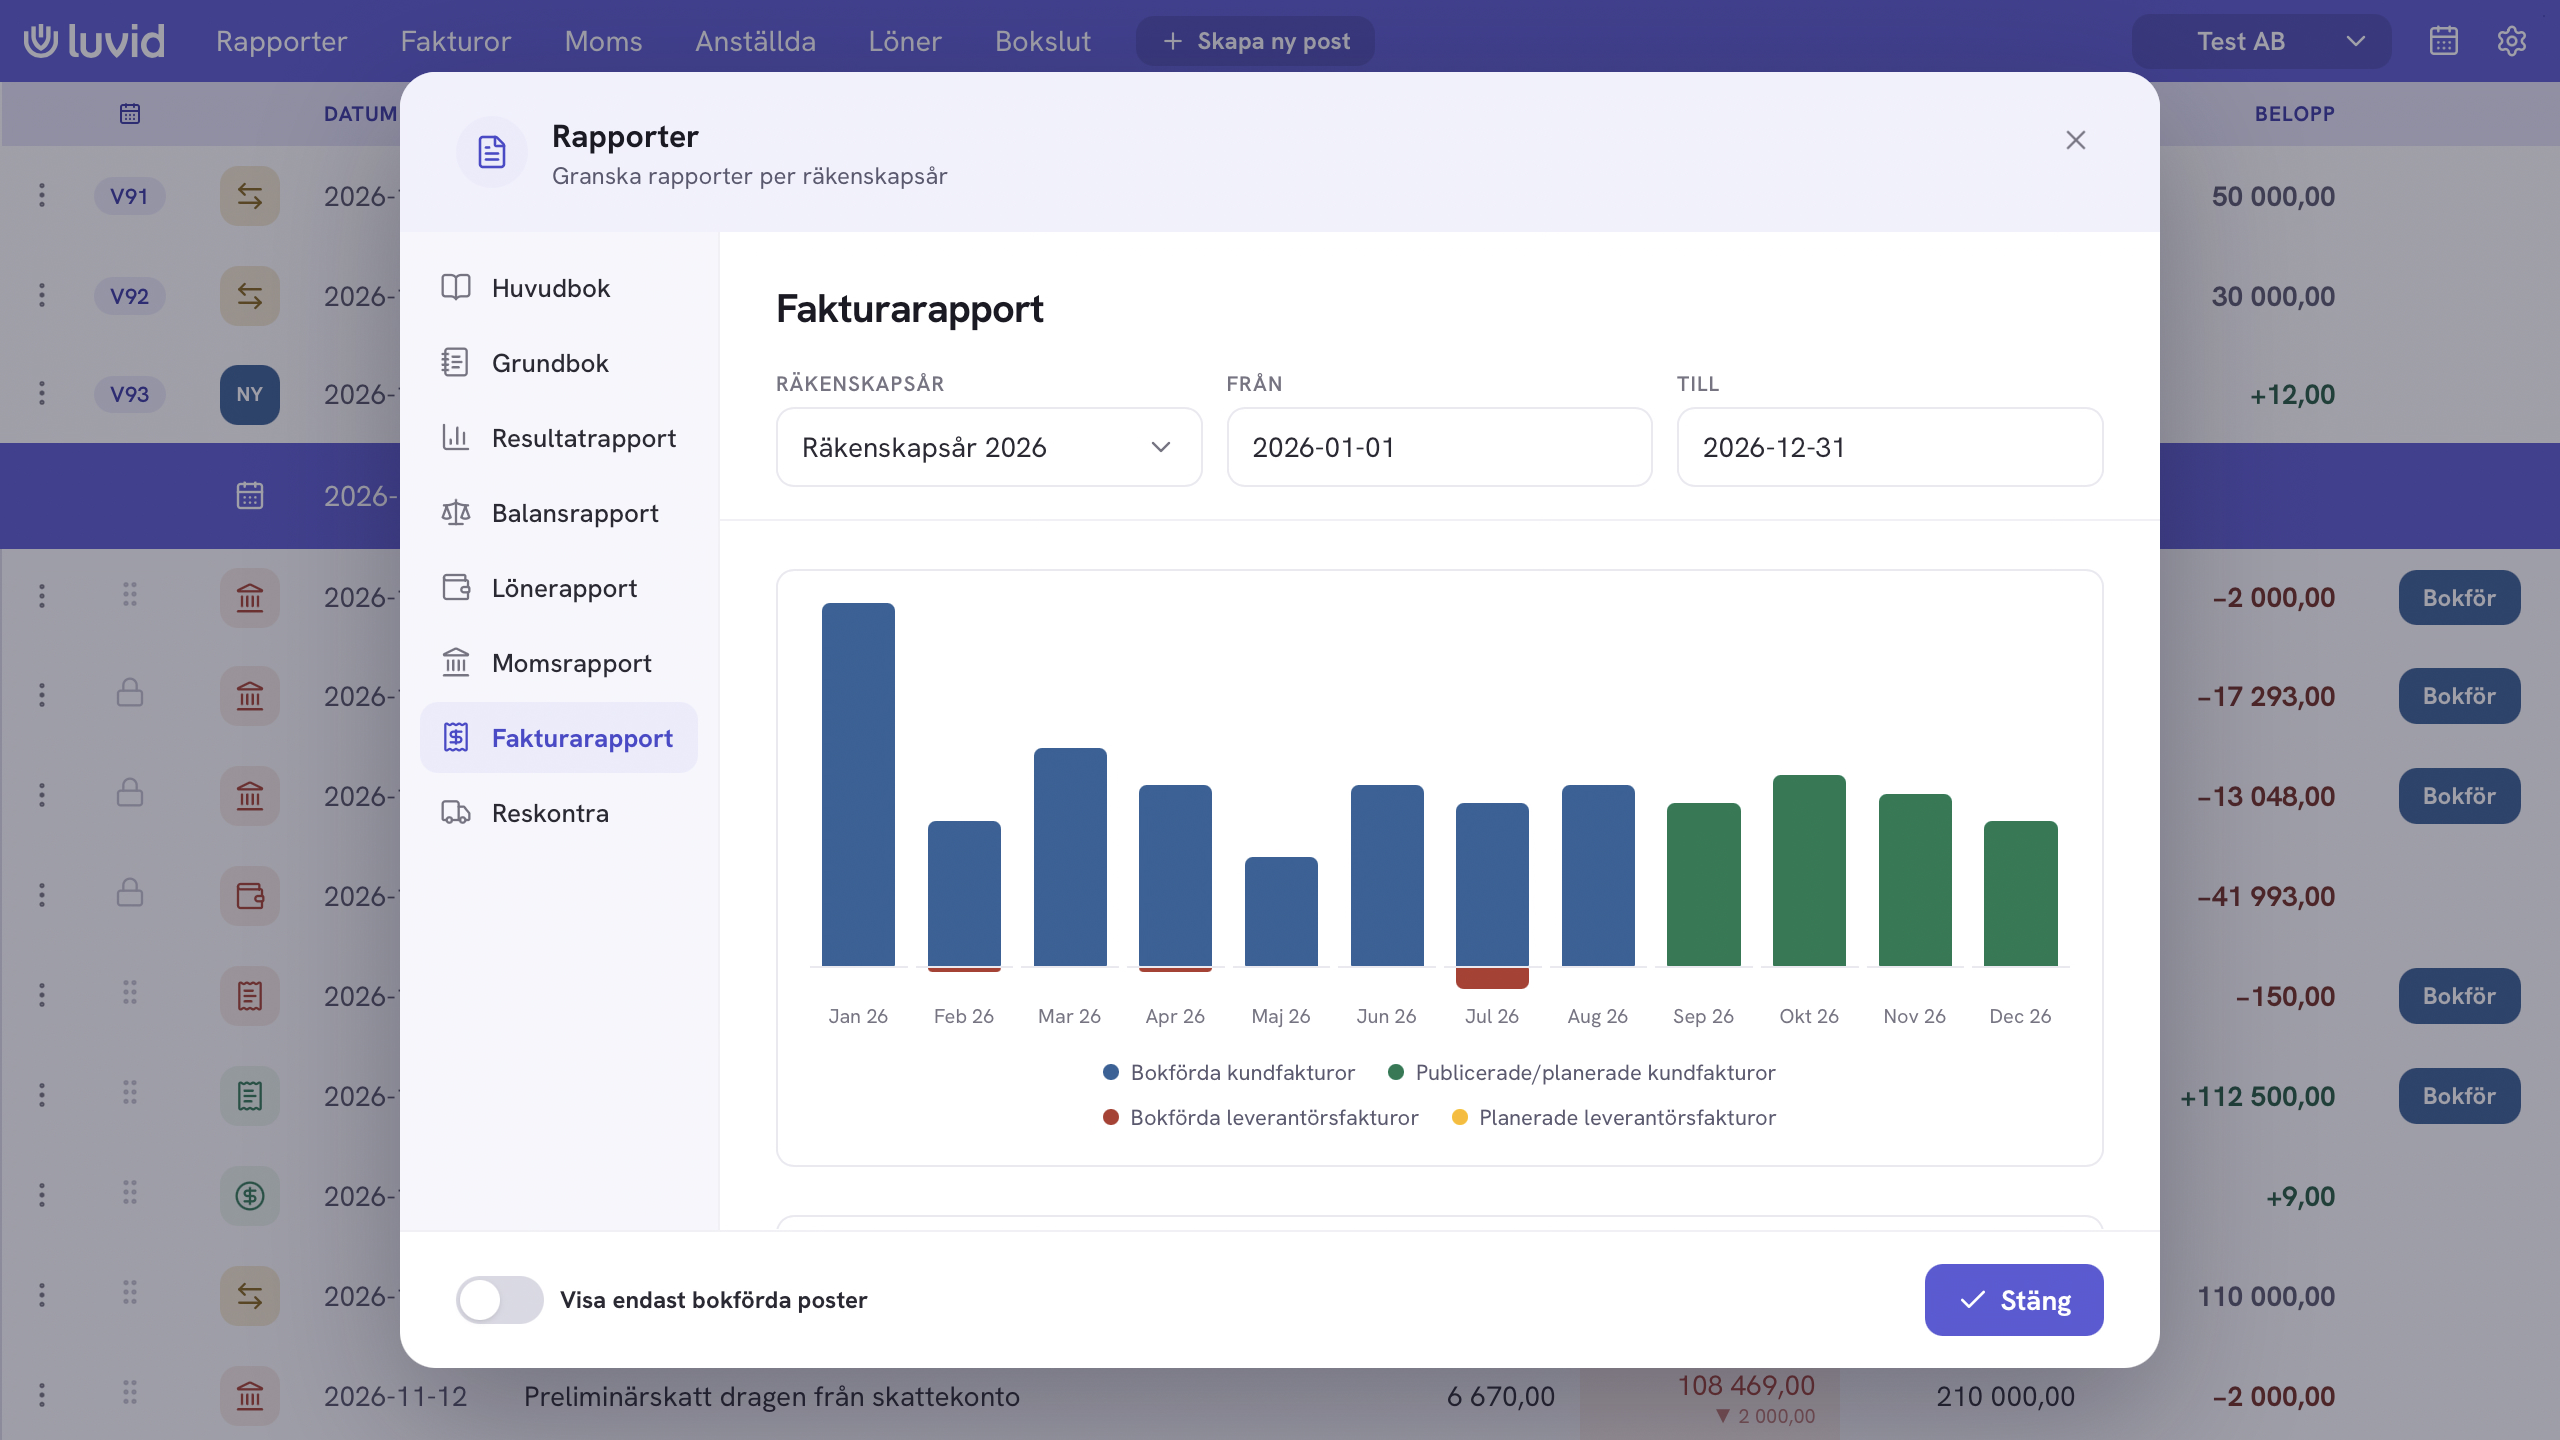Click the Balansrapport scales icon
This screenshot has width=2560, height=1440.
(x=456, y=513)
